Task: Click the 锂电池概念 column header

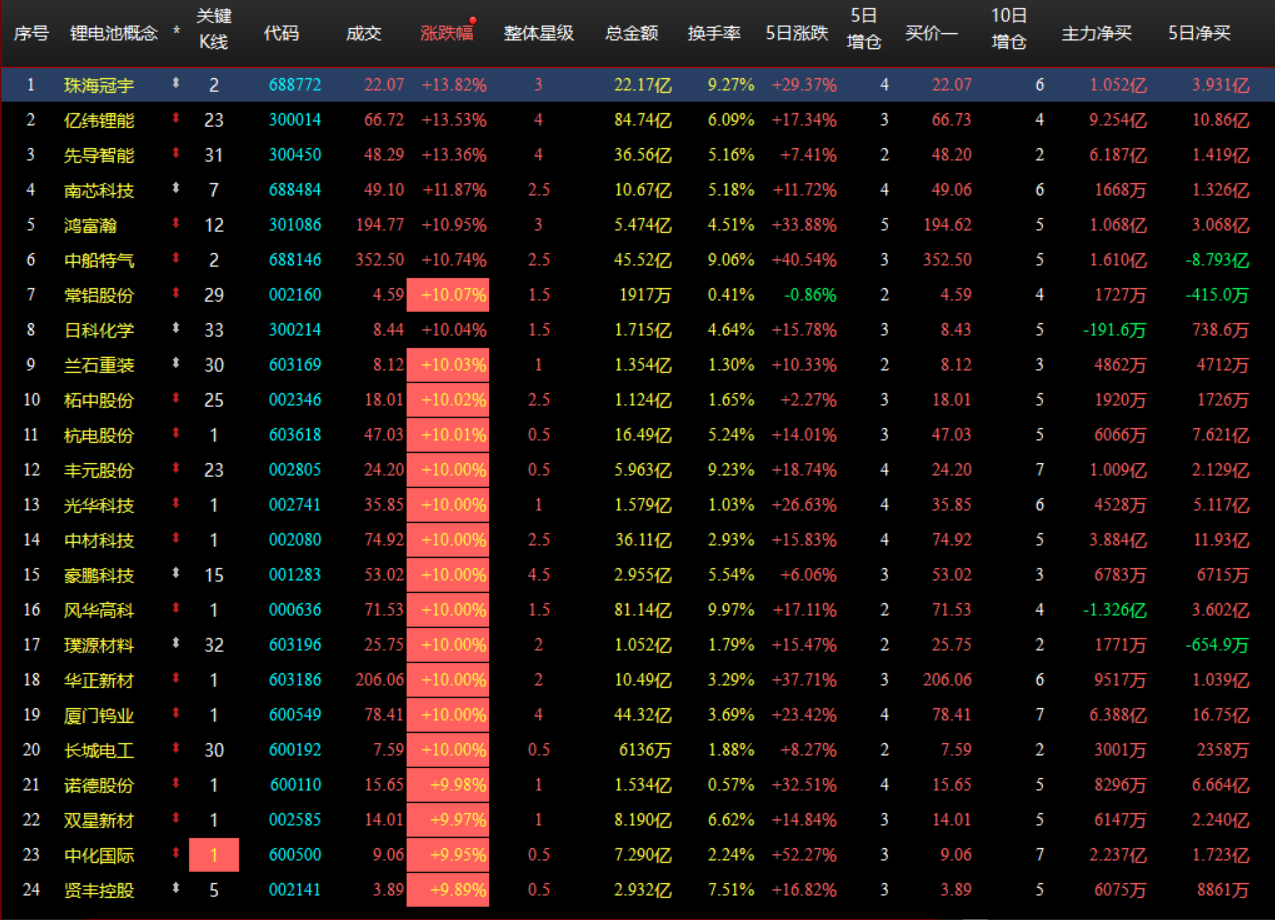Action: 114,33
